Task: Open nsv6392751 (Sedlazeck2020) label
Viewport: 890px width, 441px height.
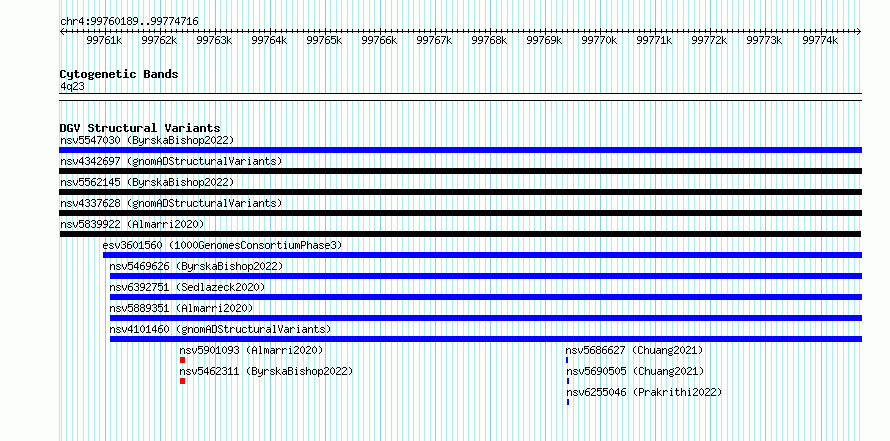Action: pos(187,287)
